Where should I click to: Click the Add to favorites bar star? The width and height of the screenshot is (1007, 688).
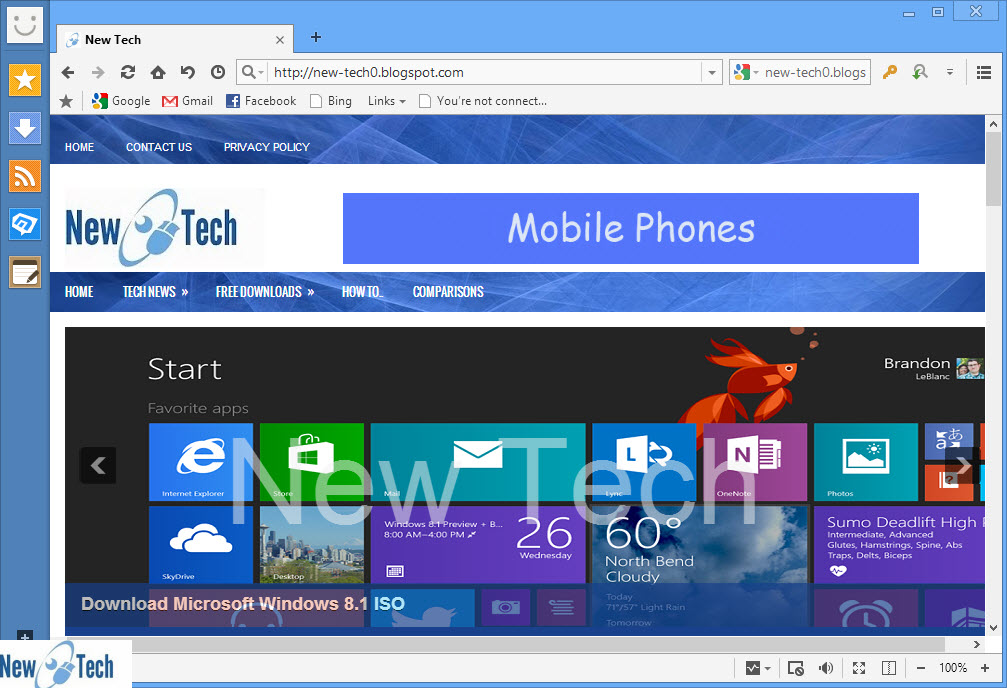pos(66,101)
